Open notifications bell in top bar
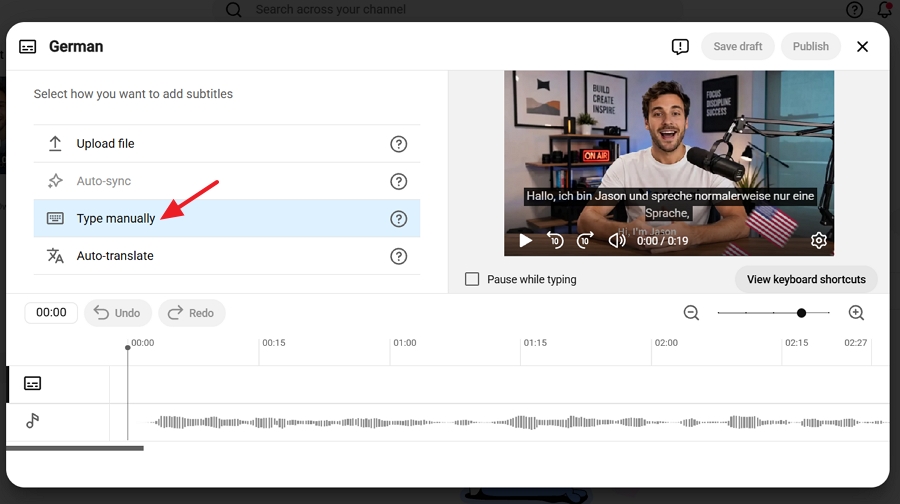Image resolution: width=900 pixels, height=504 pixels. (x=885, y=10)
